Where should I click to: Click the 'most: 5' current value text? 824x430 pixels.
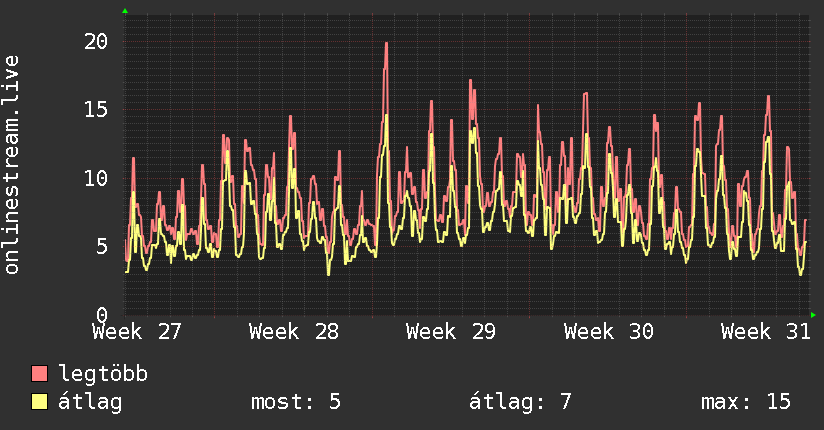[296, 402]
